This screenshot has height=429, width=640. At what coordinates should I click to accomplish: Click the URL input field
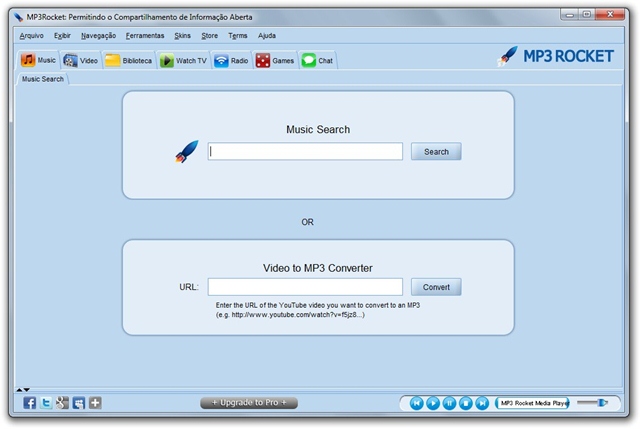(305, 287)
